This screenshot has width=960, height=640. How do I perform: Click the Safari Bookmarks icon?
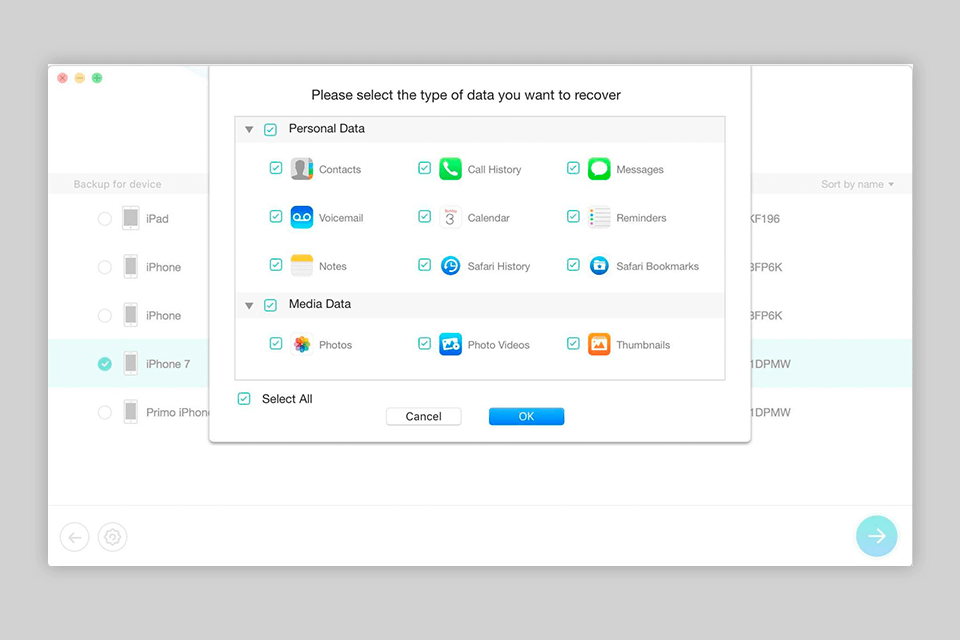tap(599, 266)
